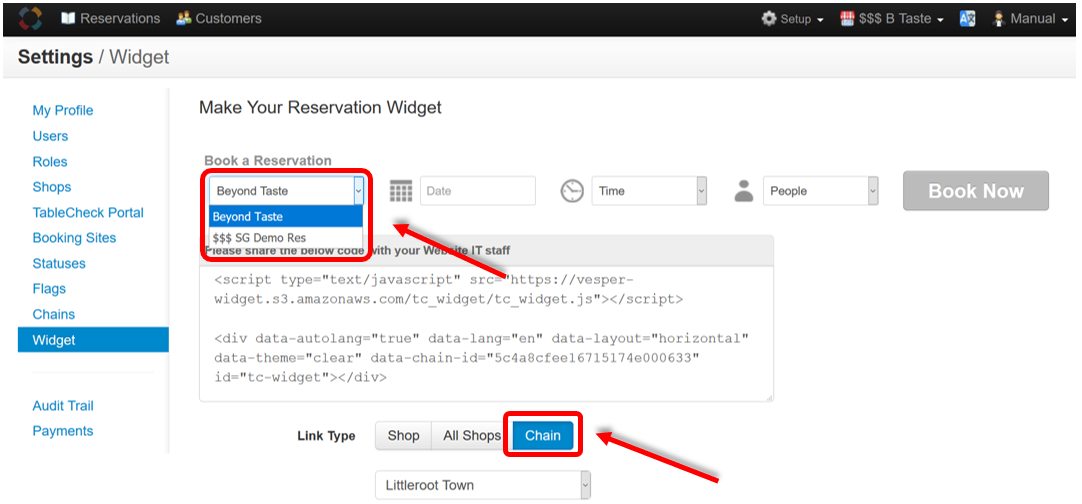
Task: Click the calendar icon beside Date field
Action: [x=401, y=191]
